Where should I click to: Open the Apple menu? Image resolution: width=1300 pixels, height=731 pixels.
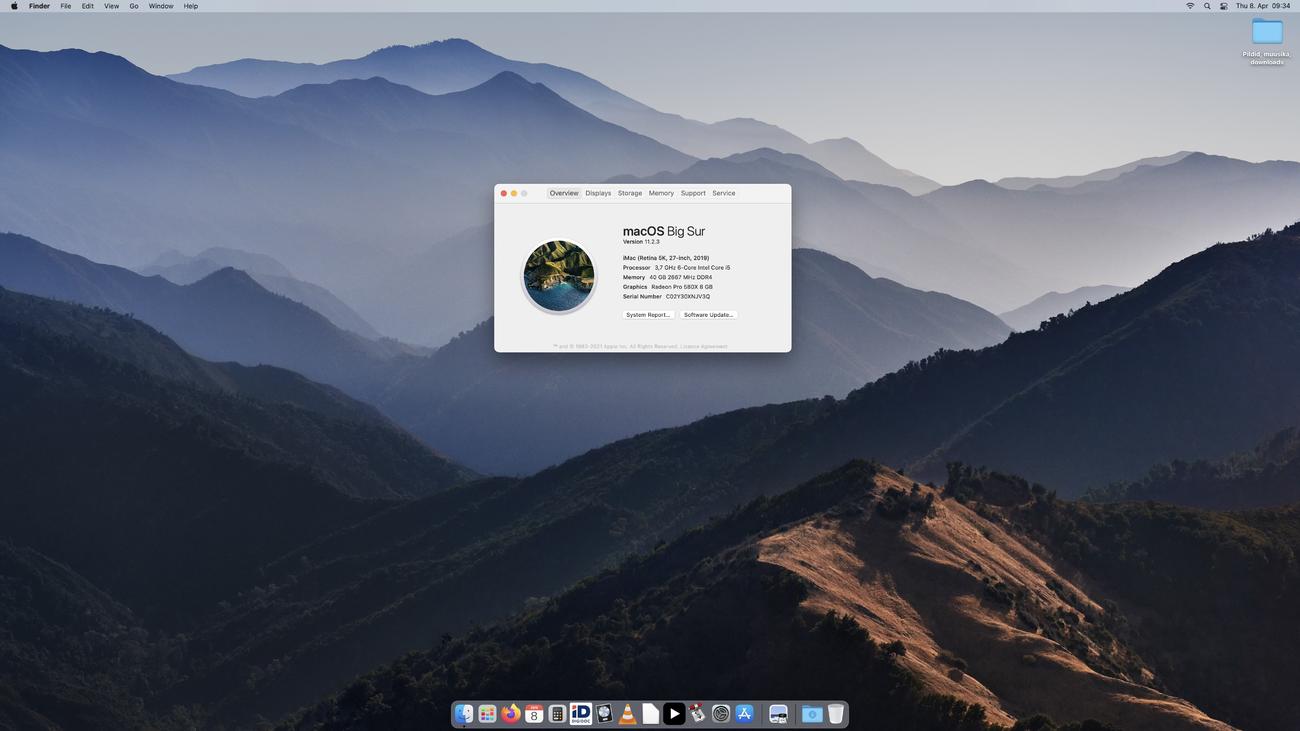(14, 6)
